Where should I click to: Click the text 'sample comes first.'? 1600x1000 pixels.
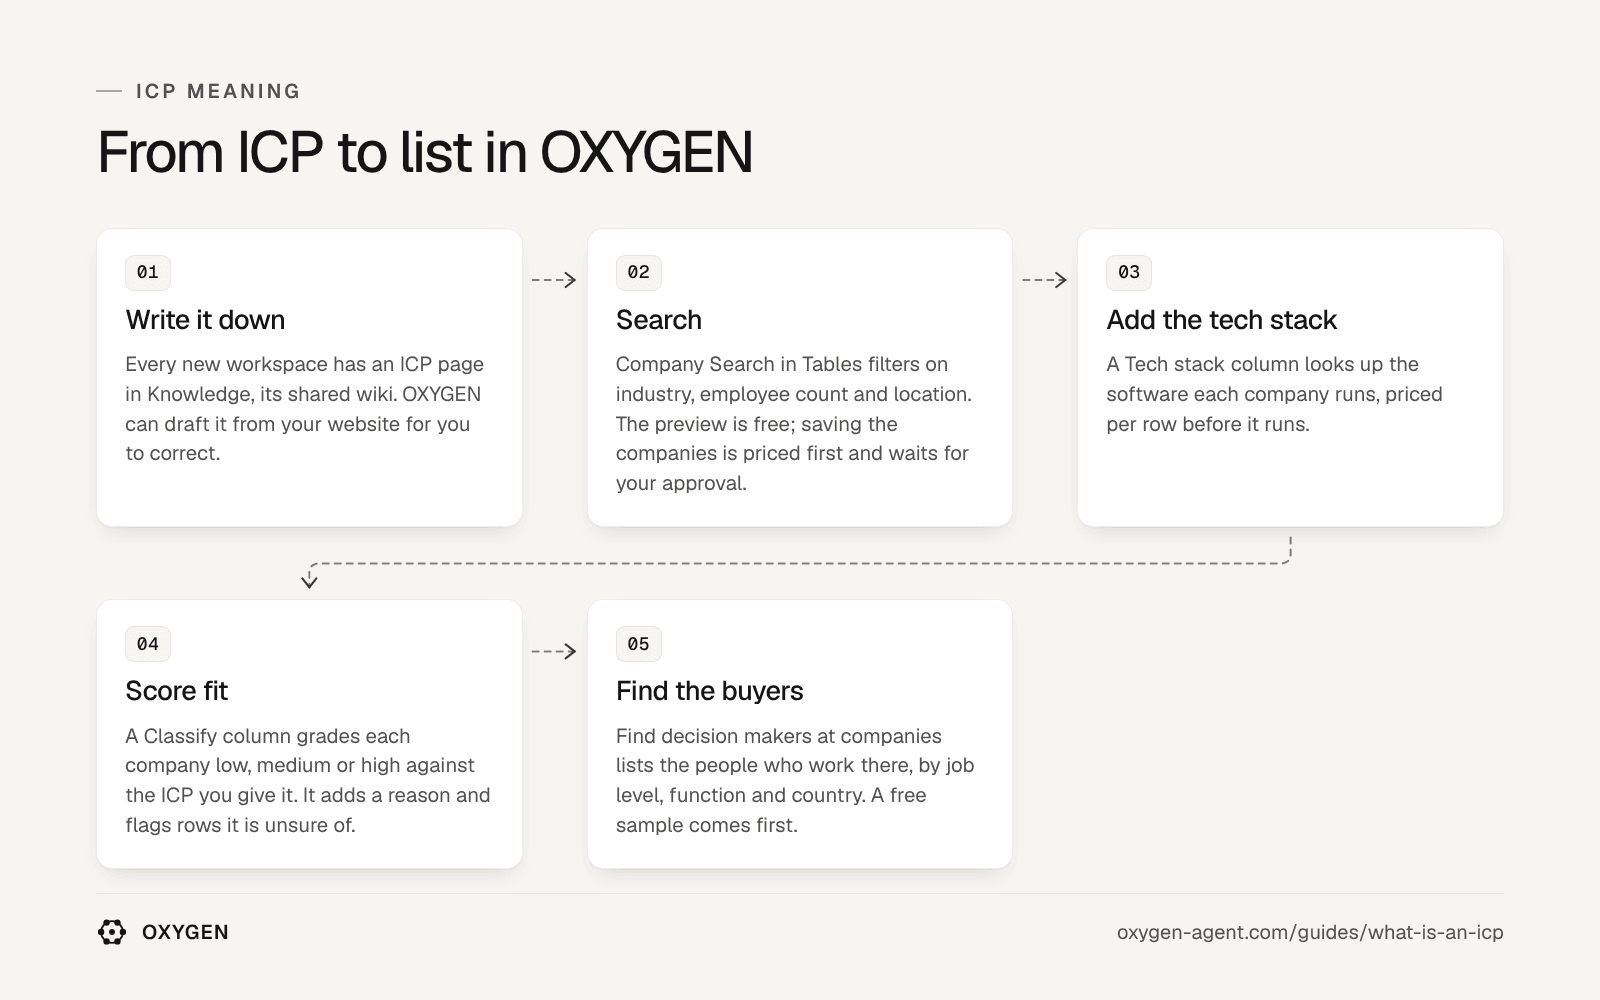pyautogui.click(x=707, y=825)
